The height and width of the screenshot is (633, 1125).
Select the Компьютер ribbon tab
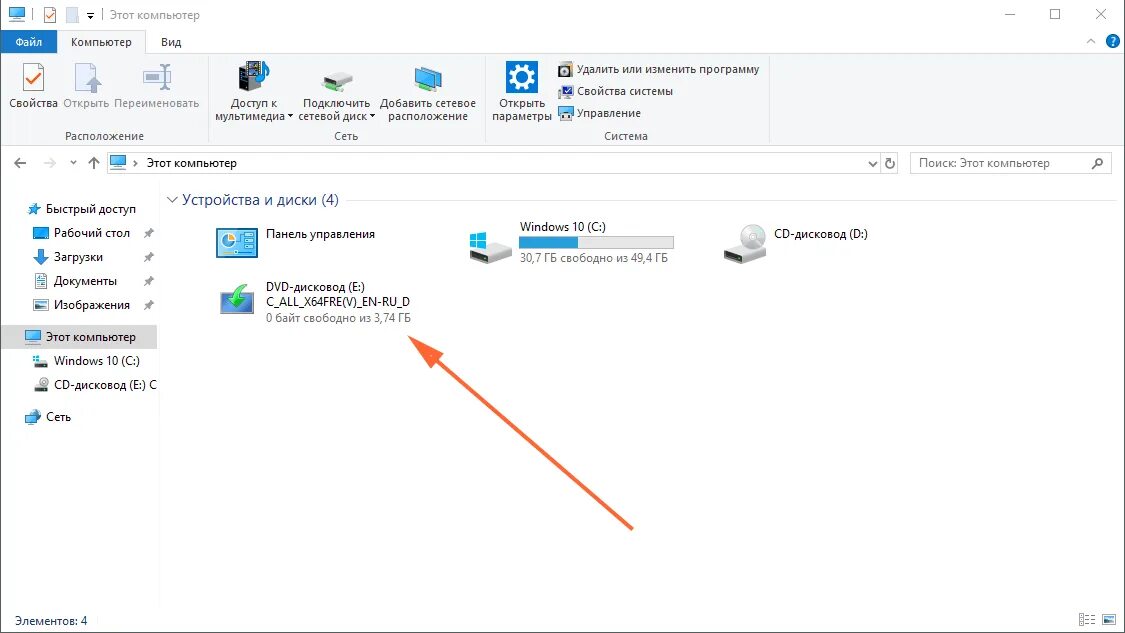101,42
